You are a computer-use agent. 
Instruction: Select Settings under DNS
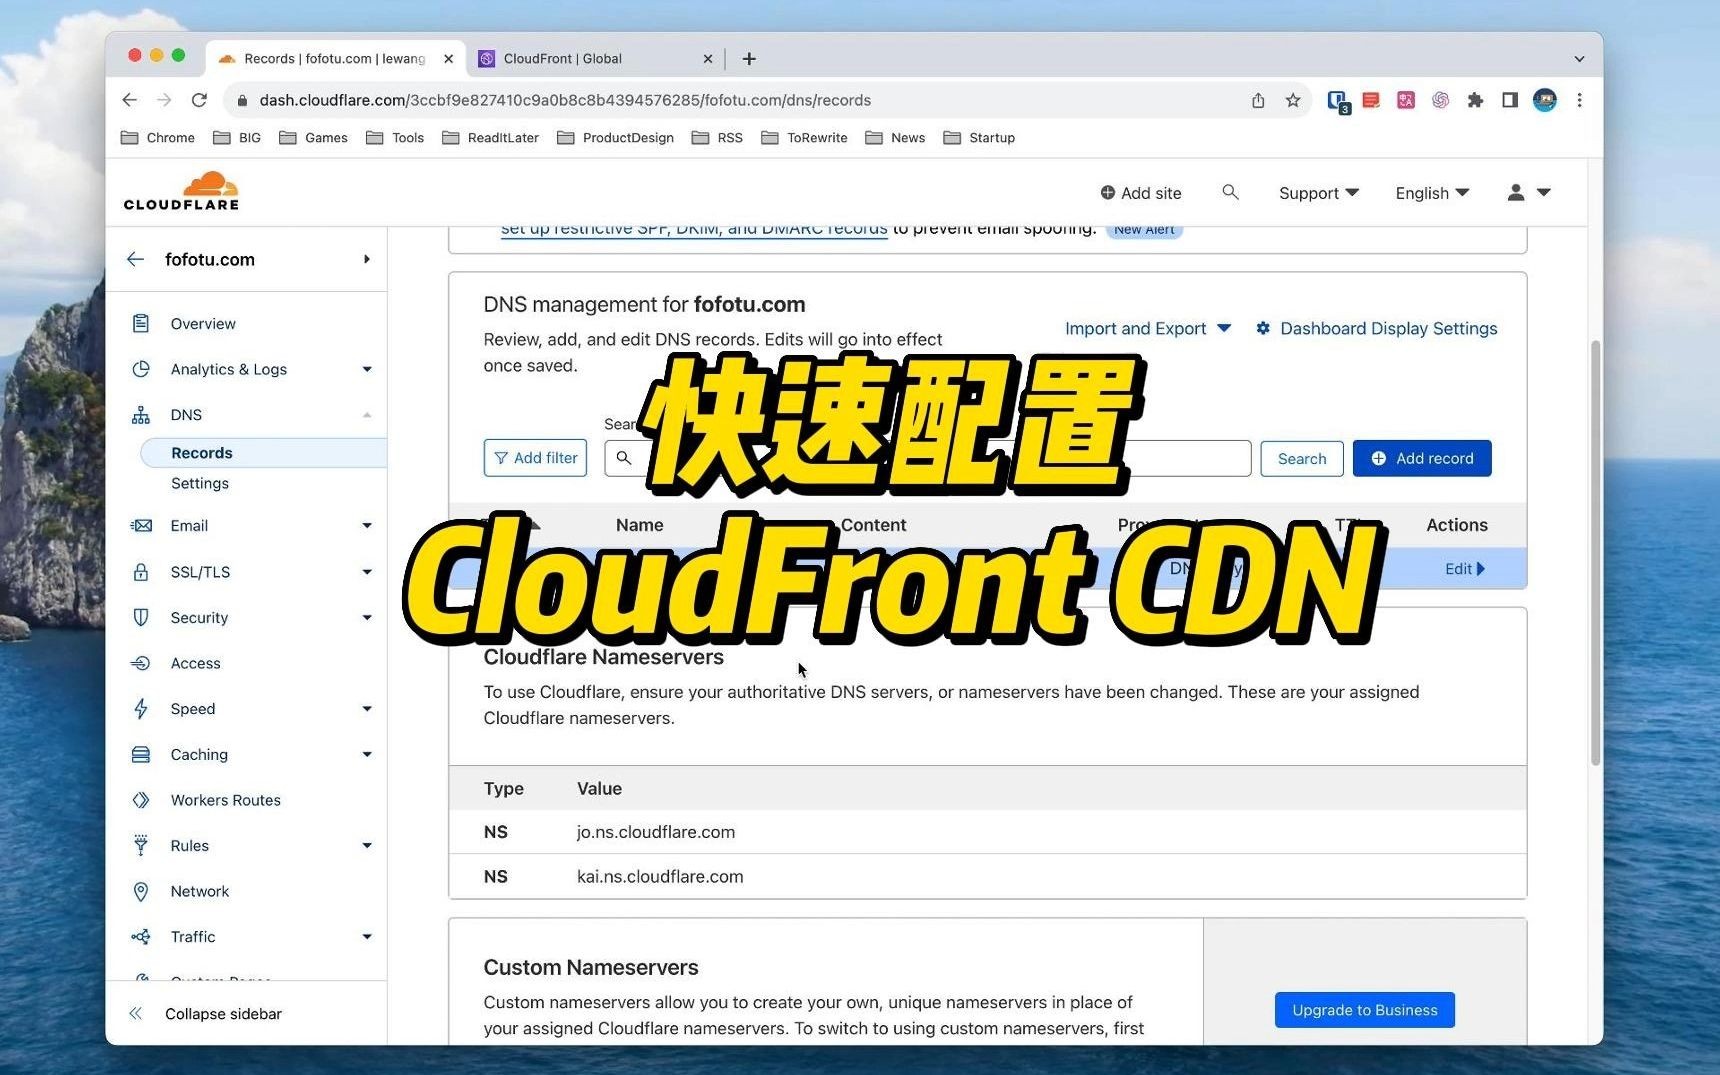pyautogui.click(x=200, y=483)
